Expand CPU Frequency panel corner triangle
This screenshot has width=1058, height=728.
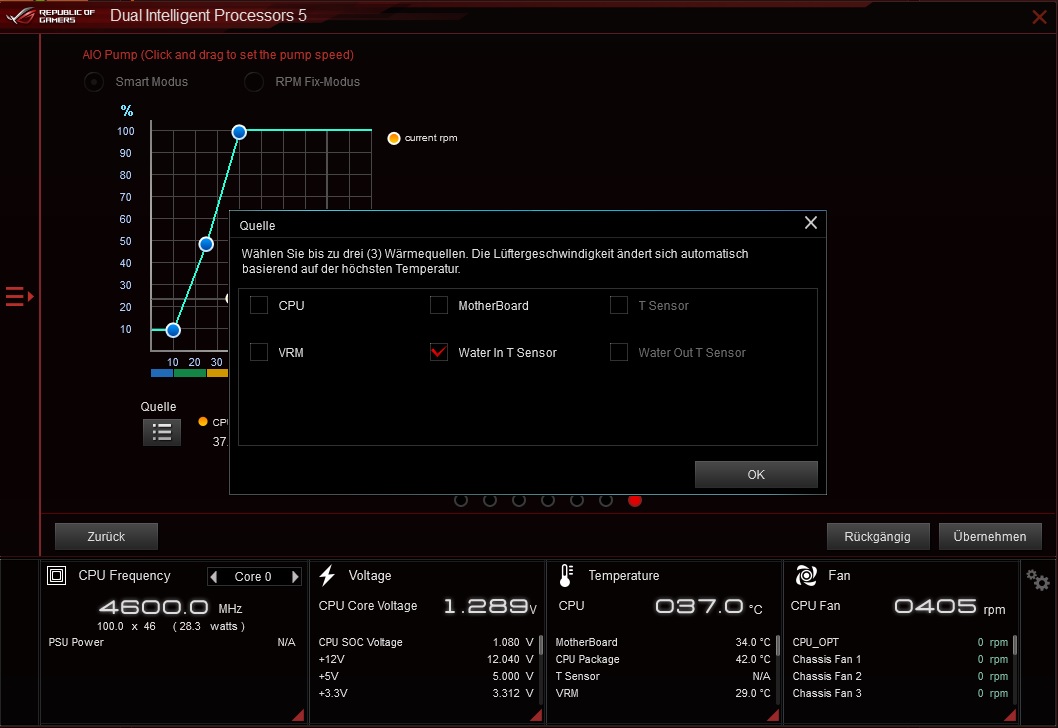[x=298, y=715]
